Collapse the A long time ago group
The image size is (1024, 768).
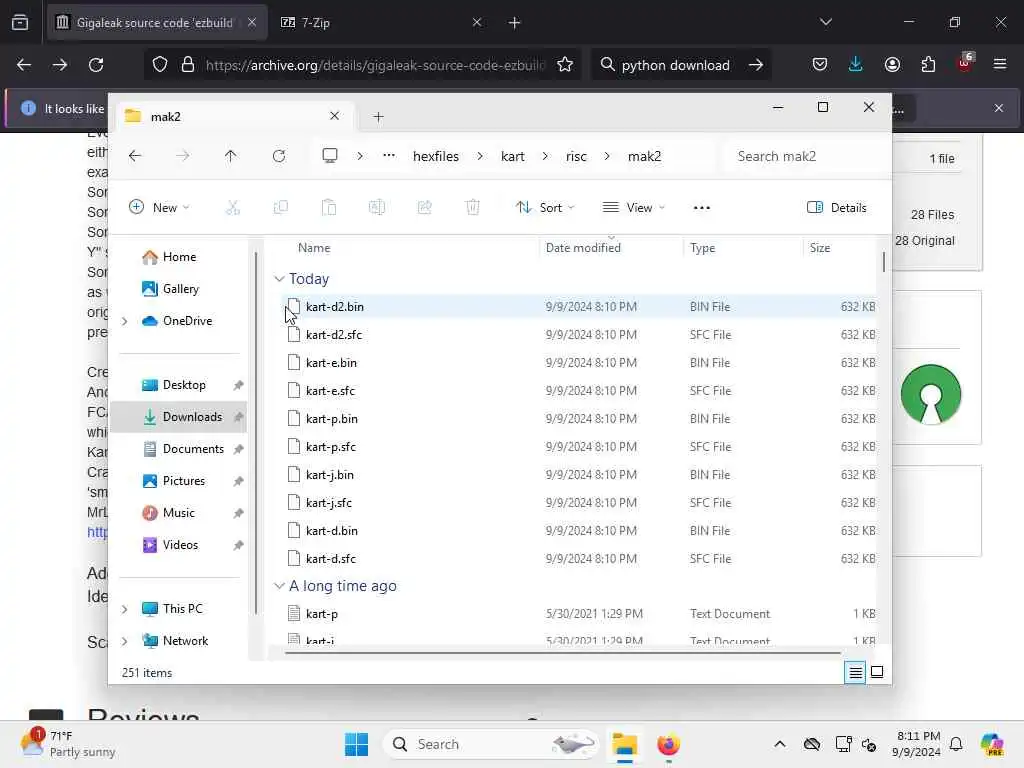[279, 586]
